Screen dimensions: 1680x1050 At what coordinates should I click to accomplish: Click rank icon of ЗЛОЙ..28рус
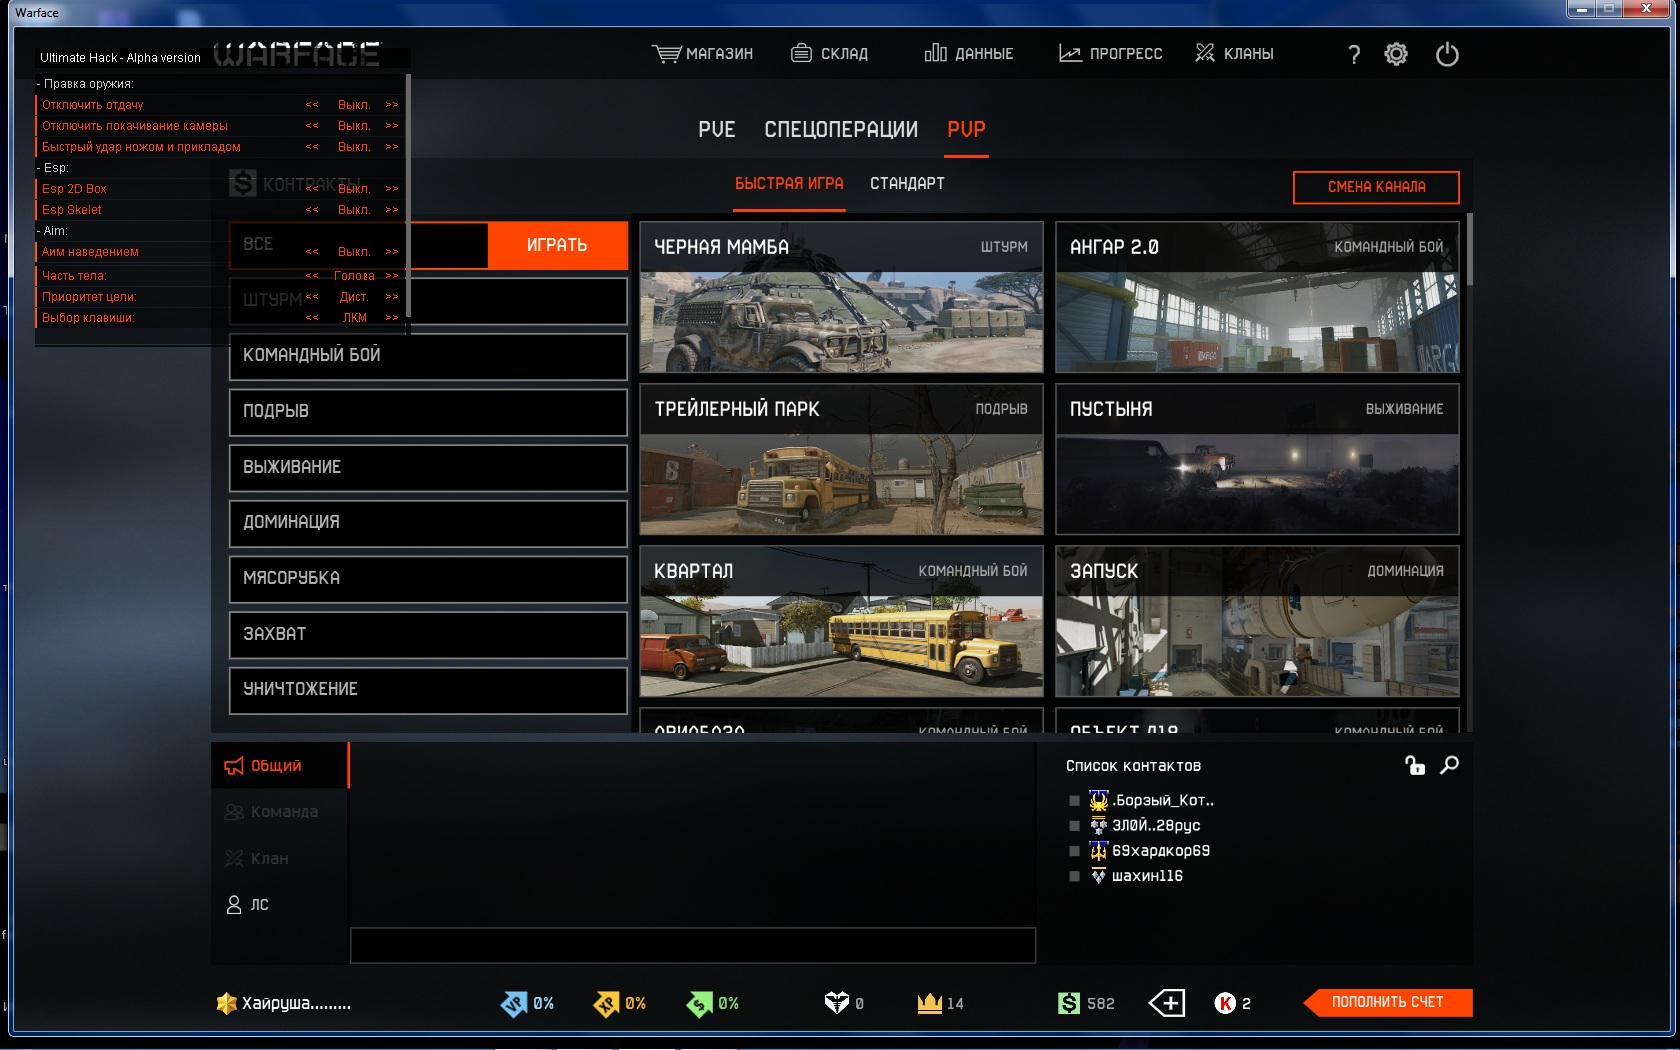[x=1099, y=825]
